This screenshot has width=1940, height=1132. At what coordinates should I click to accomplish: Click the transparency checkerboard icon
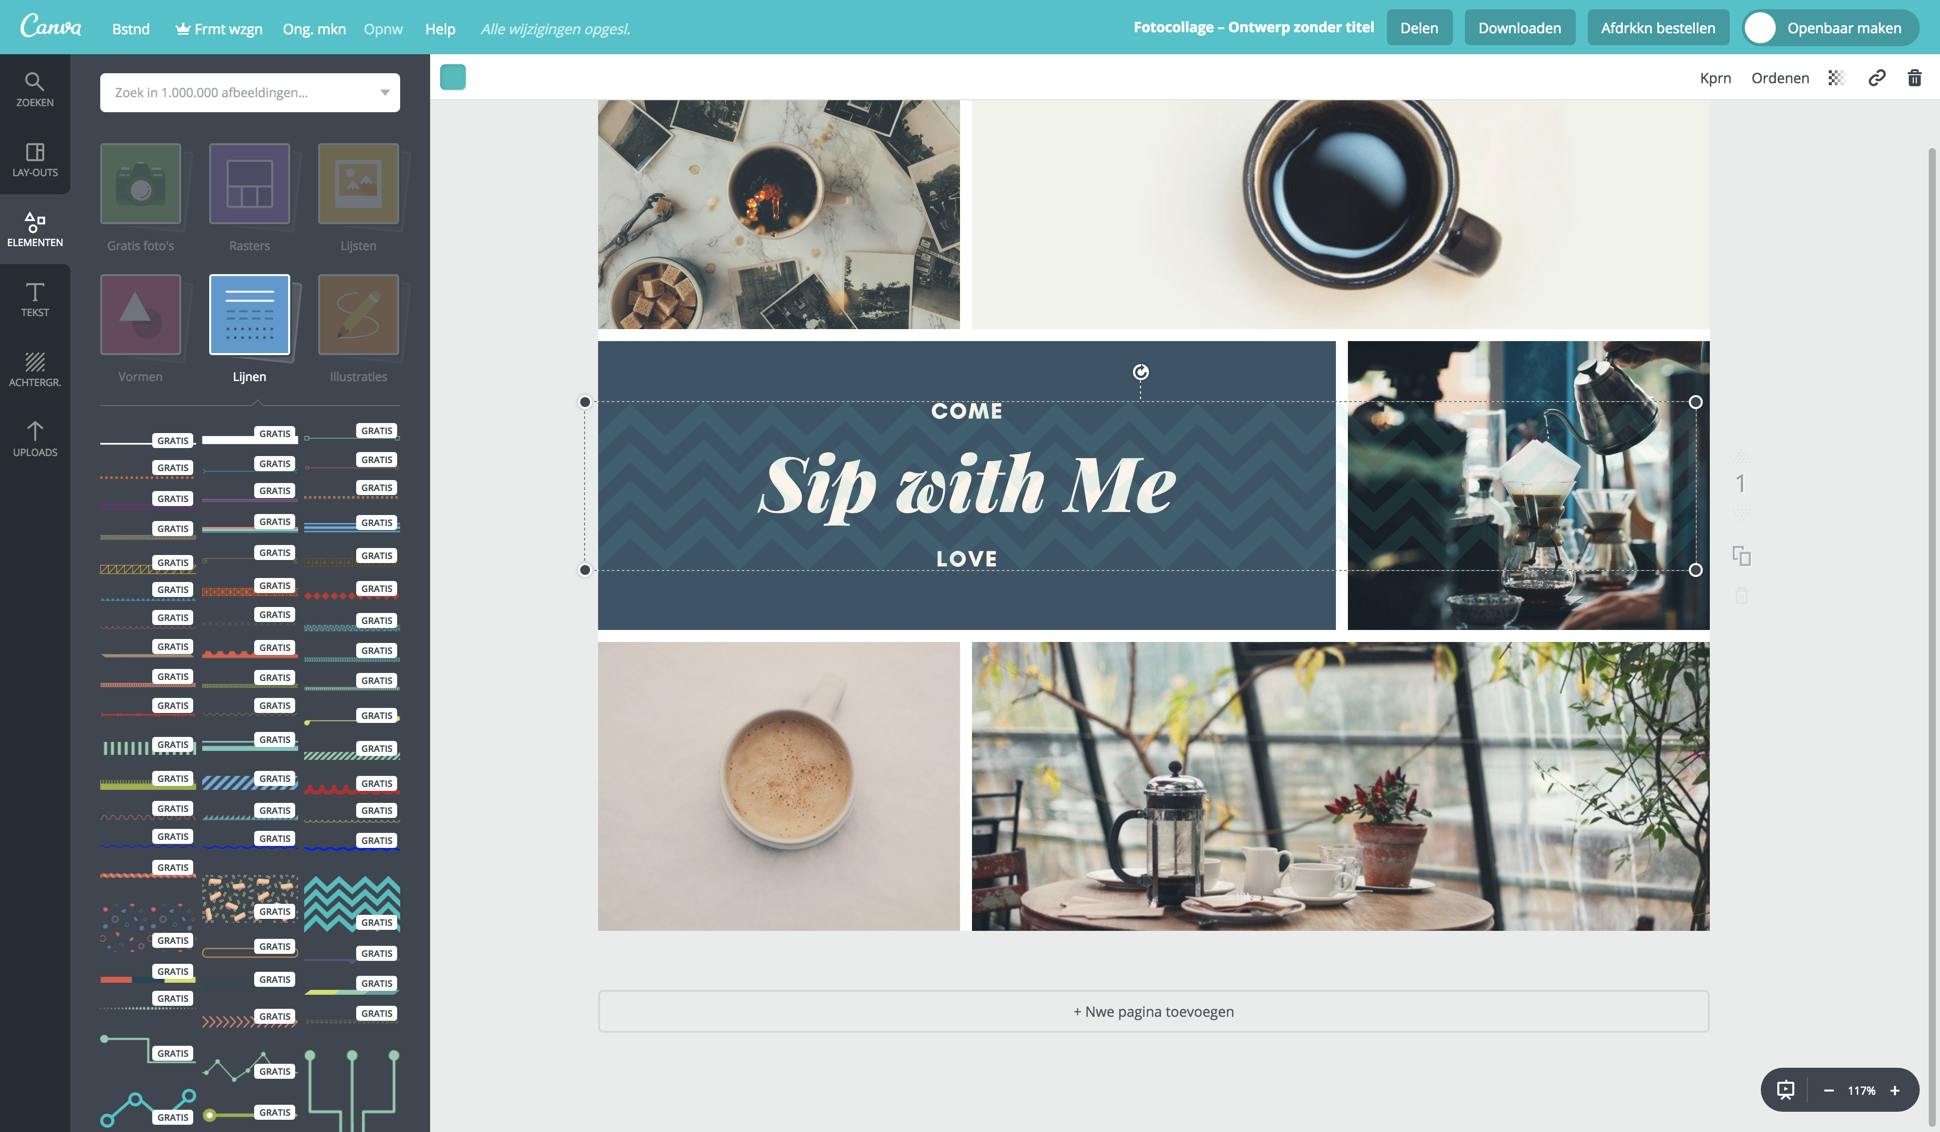(x=1836, y=78)
